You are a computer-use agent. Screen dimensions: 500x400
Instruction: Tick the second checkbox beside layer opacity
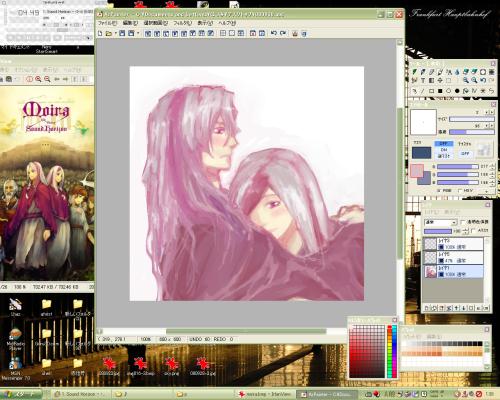pos(474,231)
